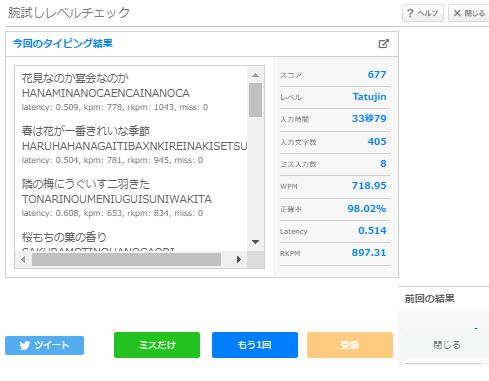Screen dimensions: 489x381
Task: Click the horizontal scrollbar thumb
Action: pyautogui.click(x=126, y=259)
